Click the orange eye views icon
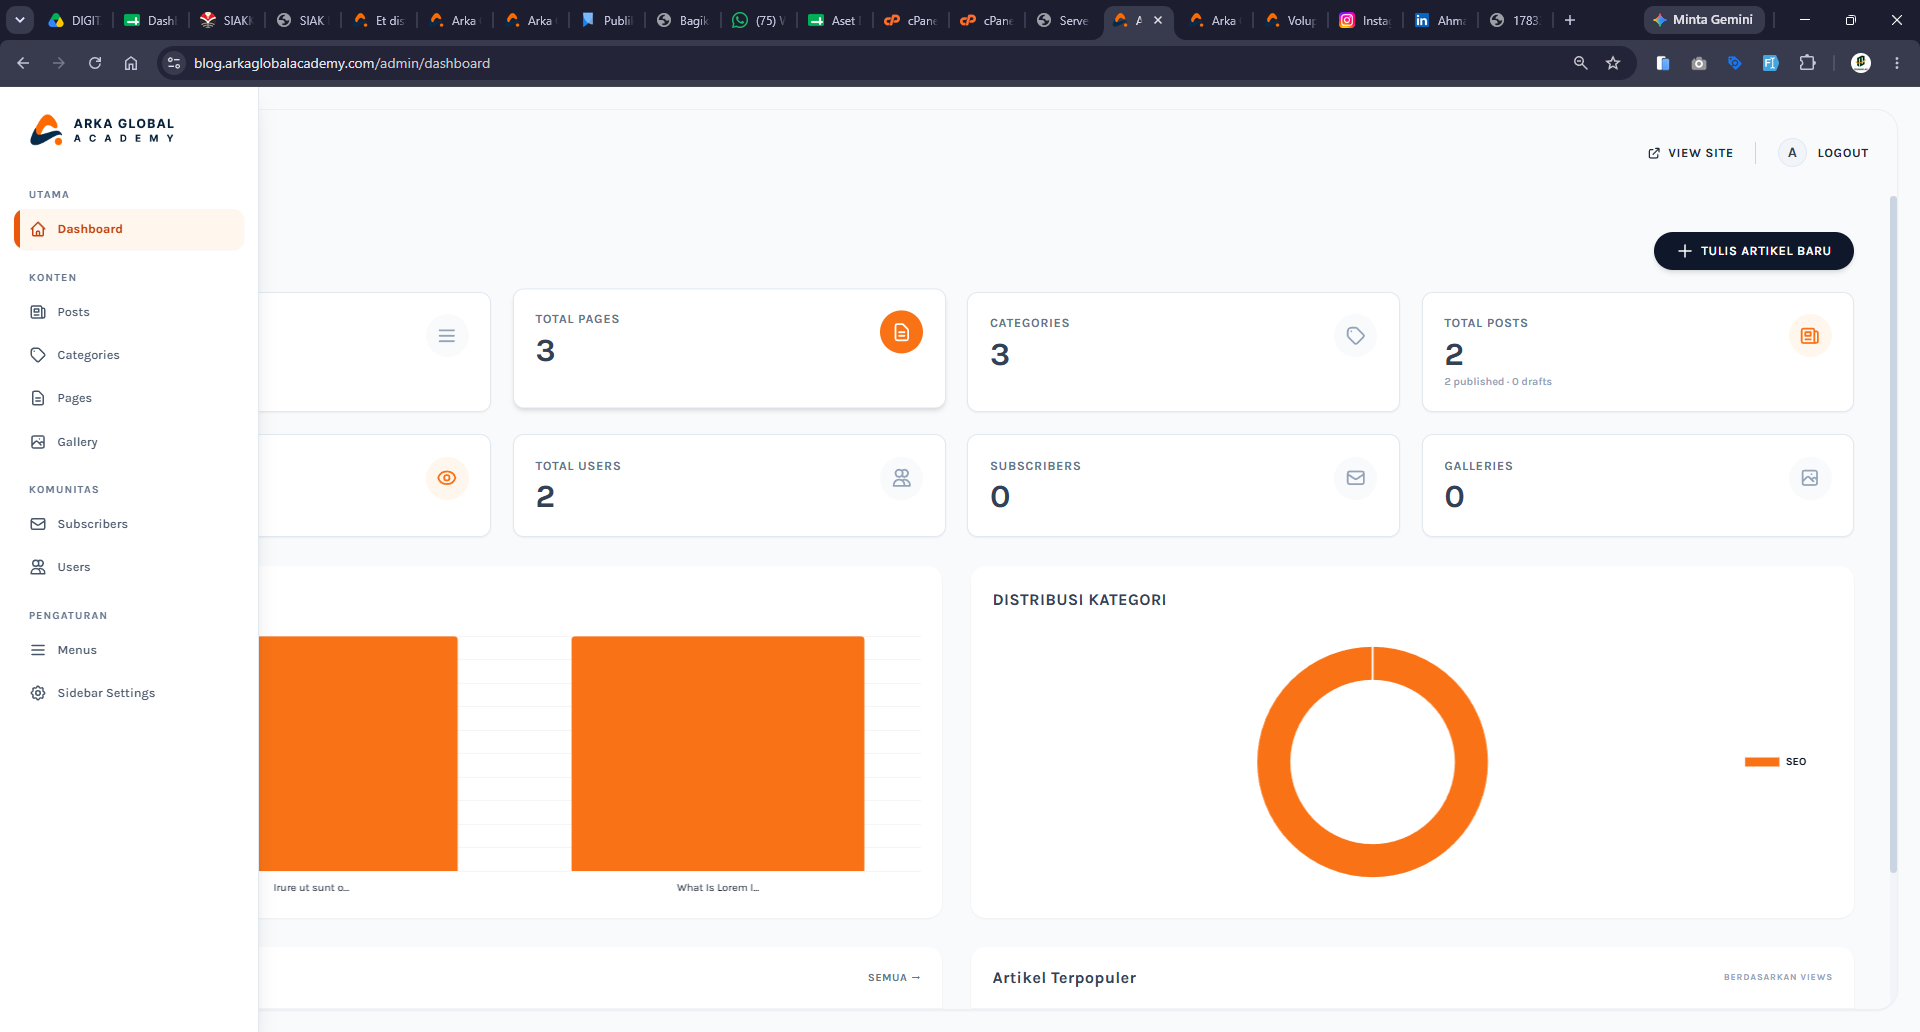Viewport: 1920px width, 1032px height. pyautogui.click(x=447, y=478)
